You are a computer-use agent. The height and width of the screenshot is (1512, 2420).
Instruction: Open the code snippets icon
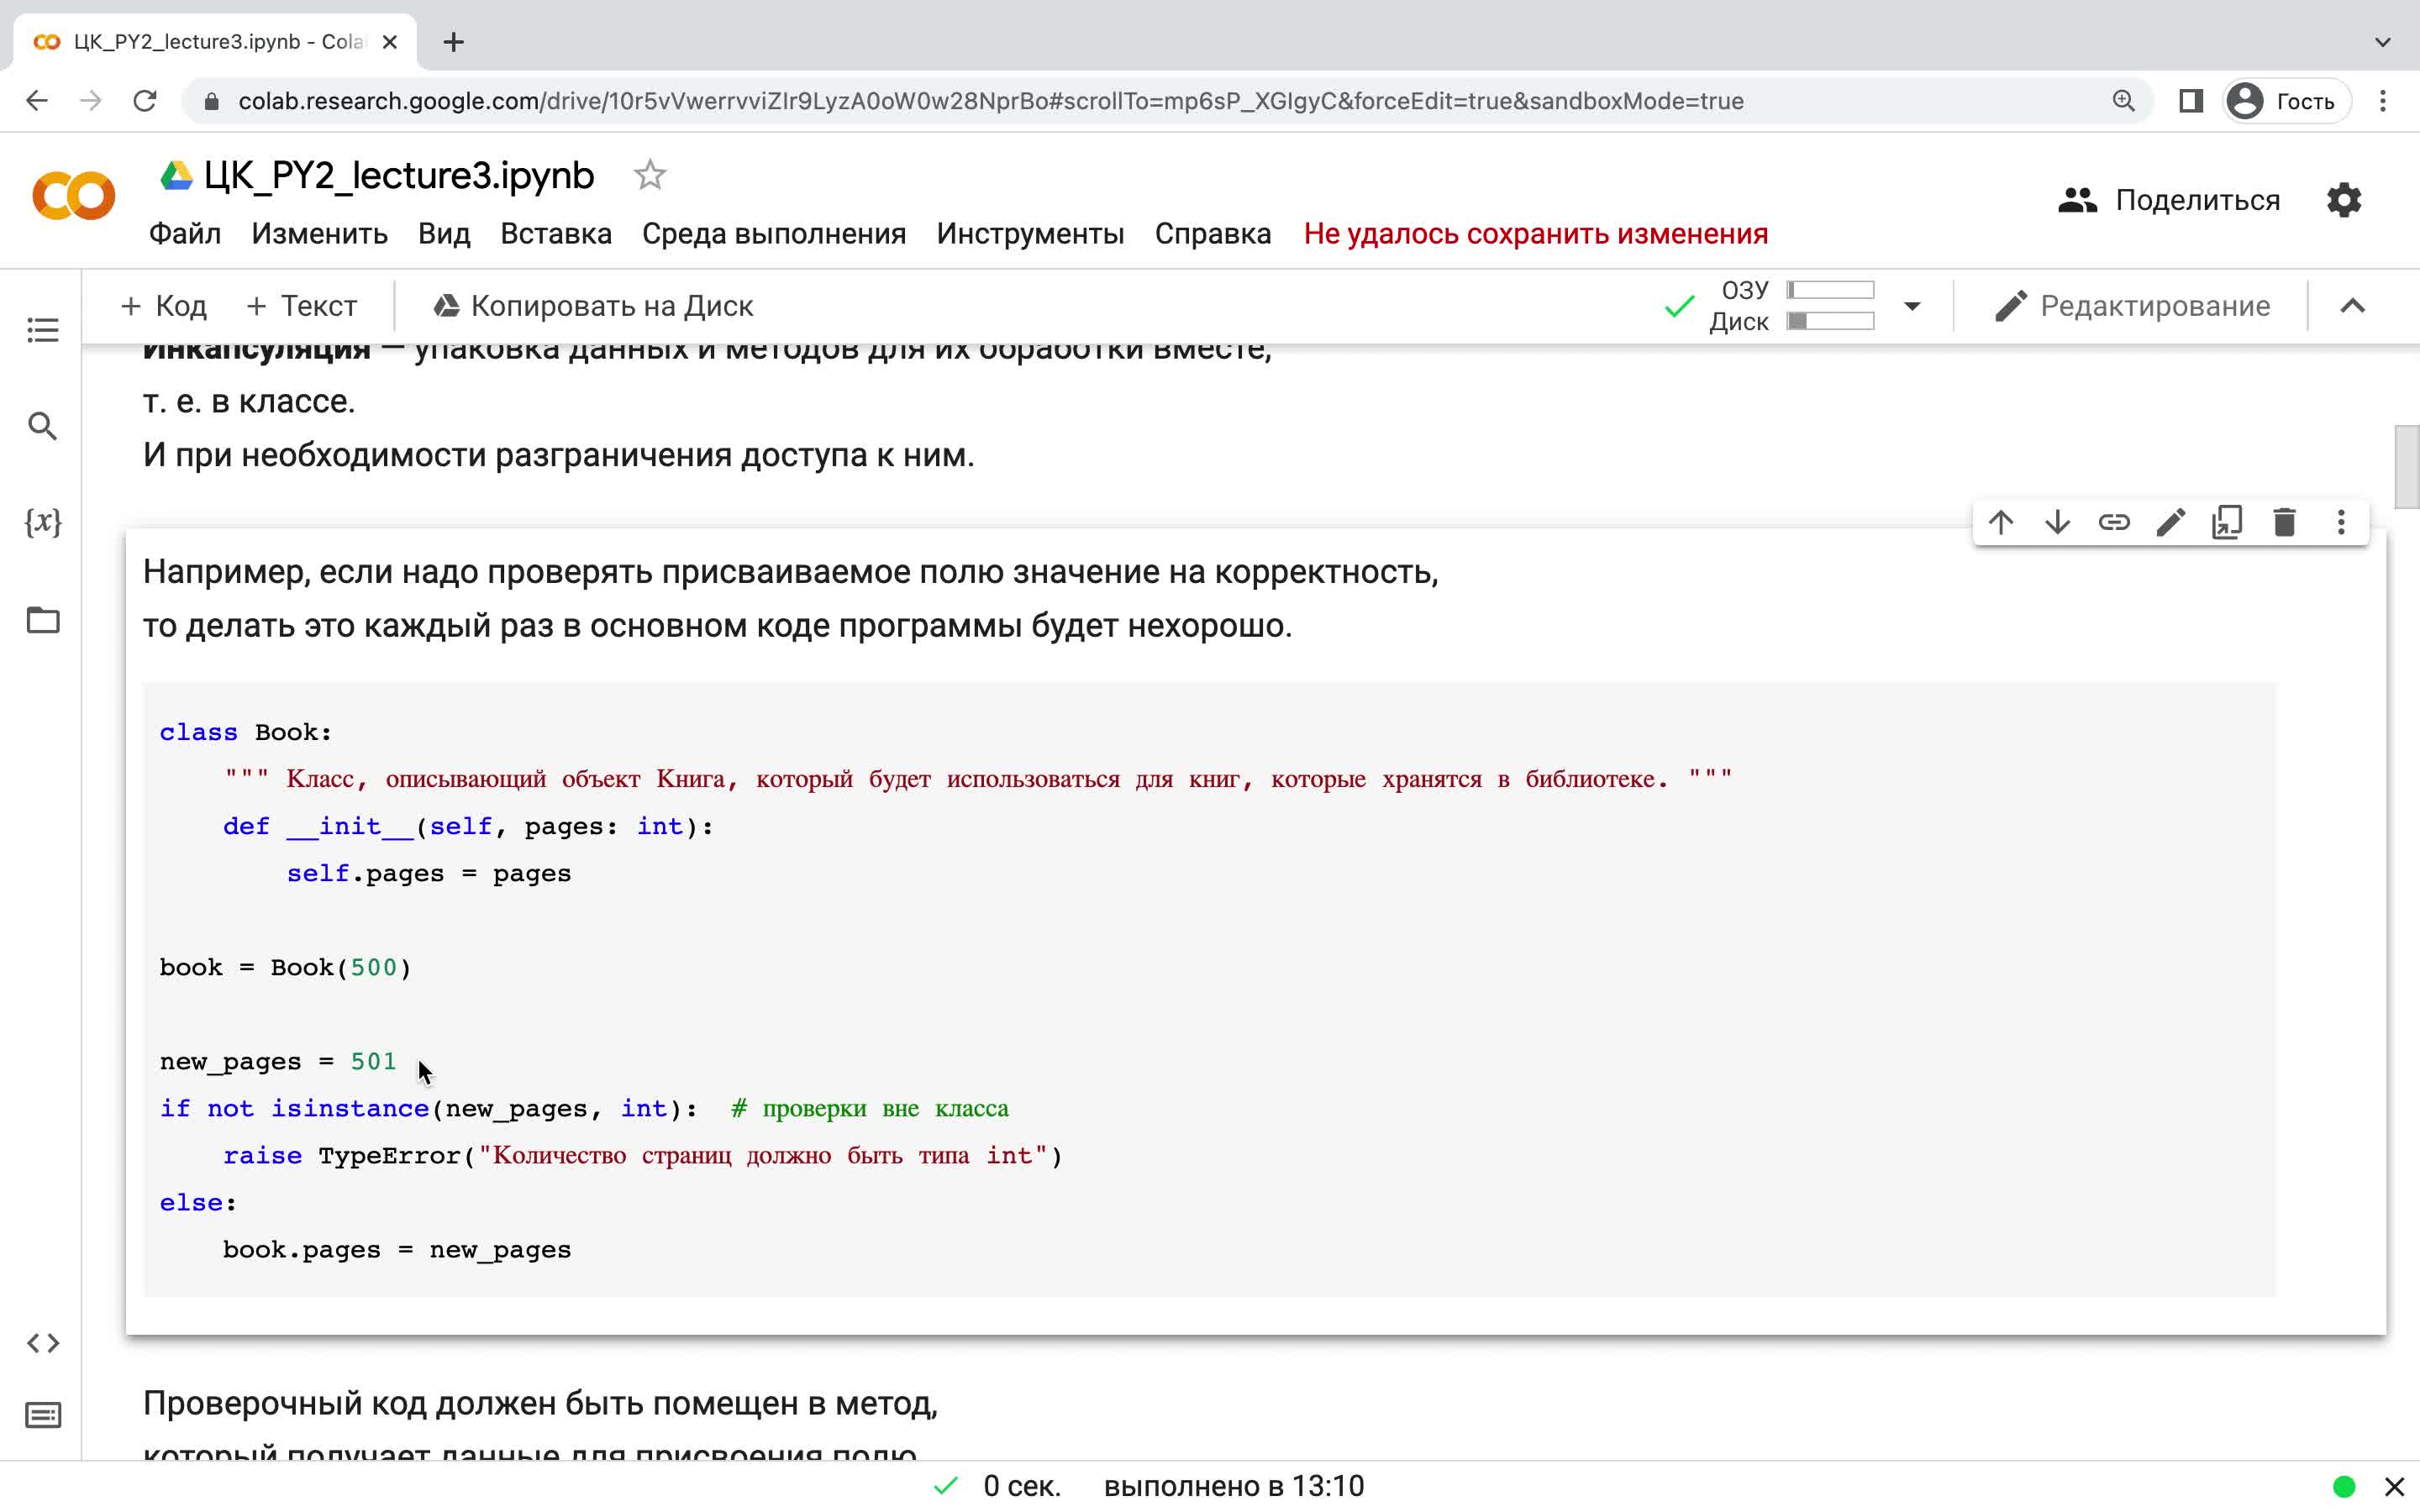click(42, 1343)
